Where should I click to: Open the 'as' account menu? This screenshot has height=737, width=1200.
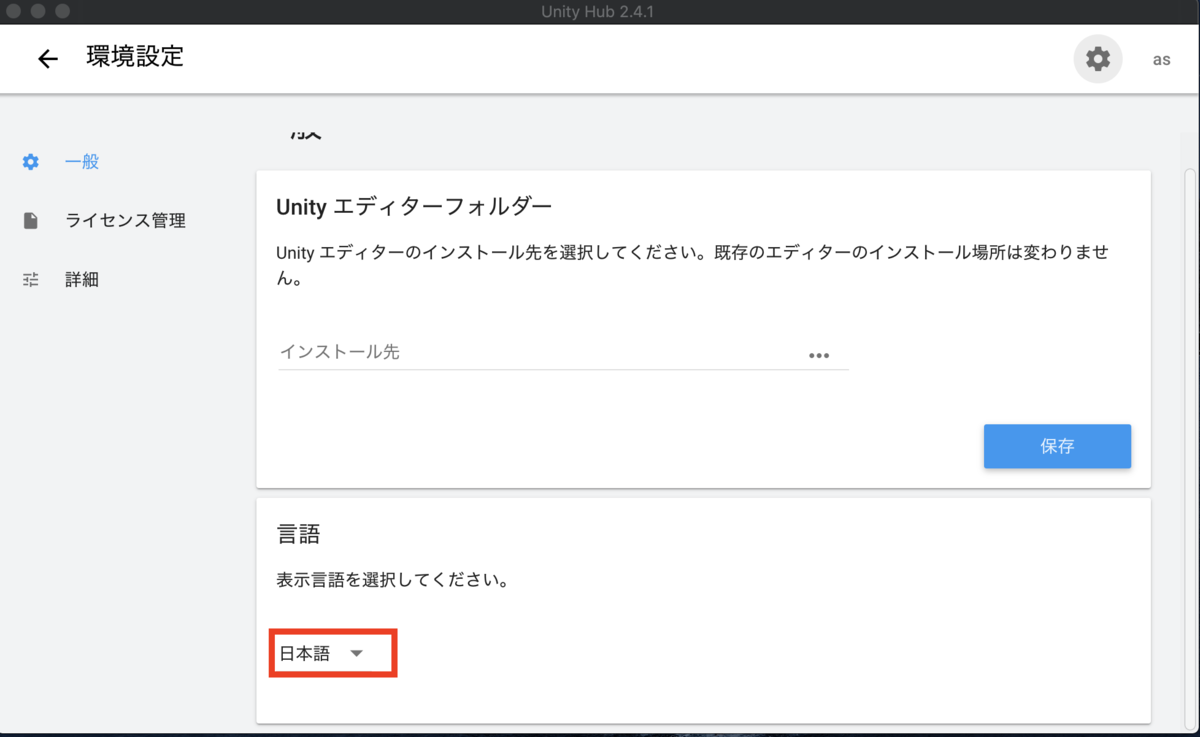1161,59
